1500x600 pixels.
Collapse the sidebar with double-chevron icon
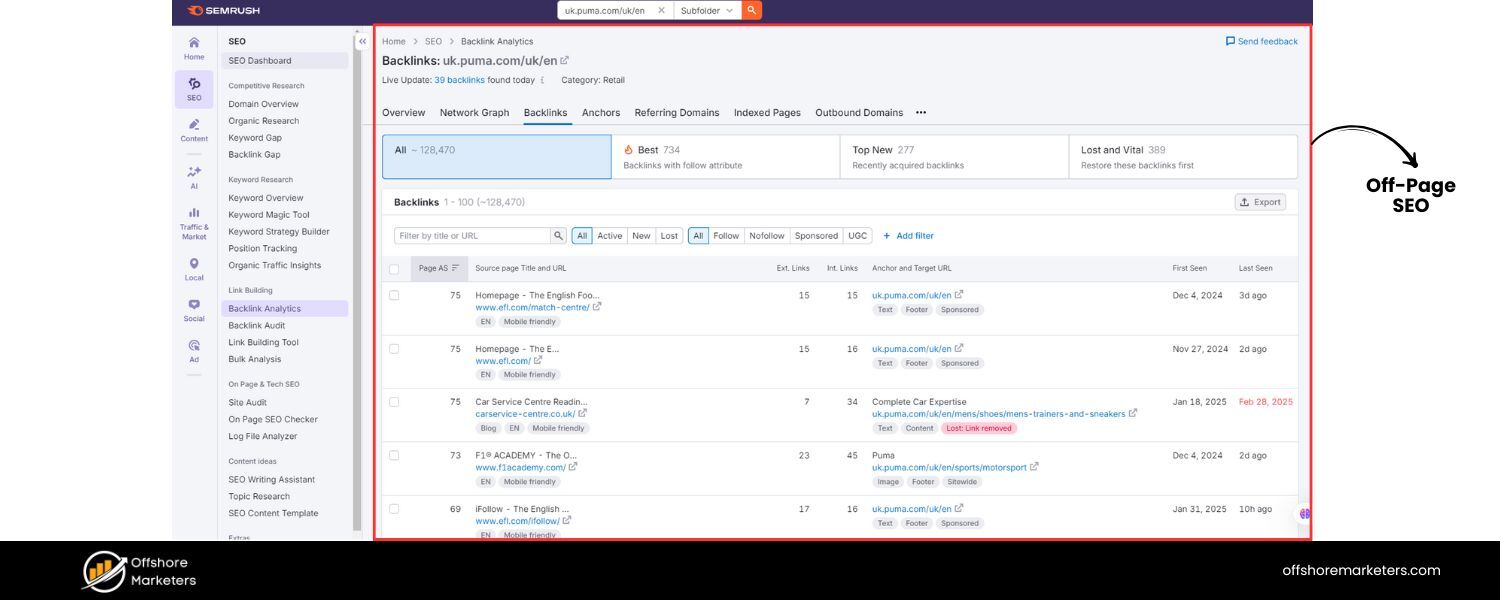coord(362,41)
